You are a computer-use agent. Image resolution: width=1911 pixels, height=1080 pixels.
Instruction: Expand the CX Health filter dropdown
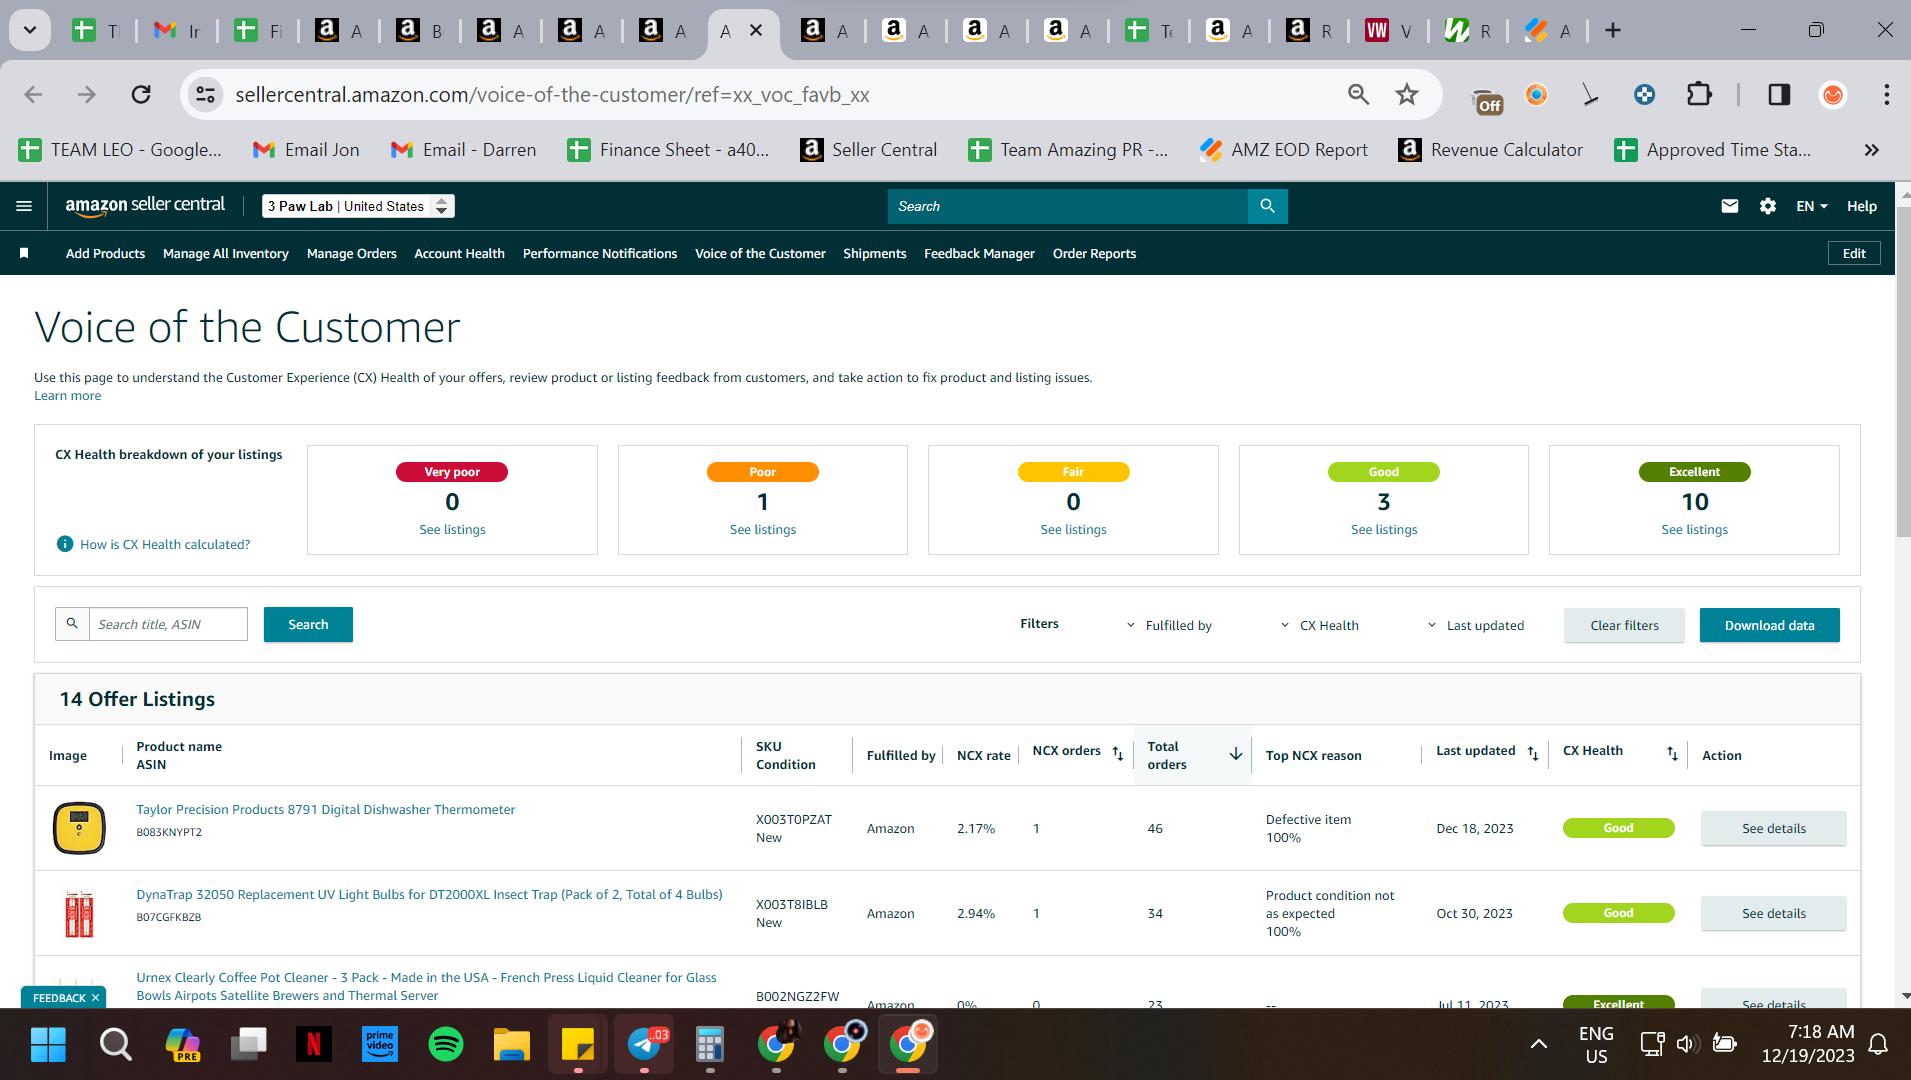tap(1320, 625)
